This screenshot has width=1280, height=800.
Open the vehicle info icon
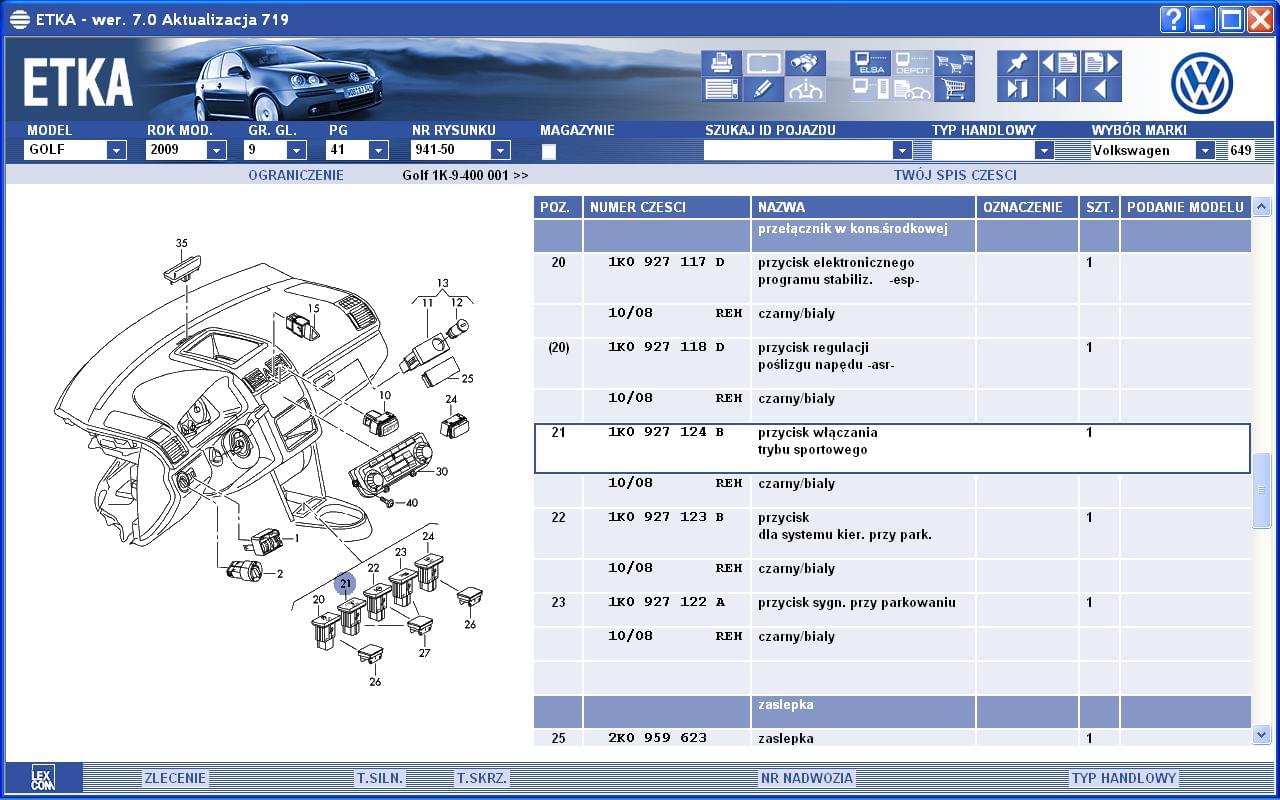(805, 89)
